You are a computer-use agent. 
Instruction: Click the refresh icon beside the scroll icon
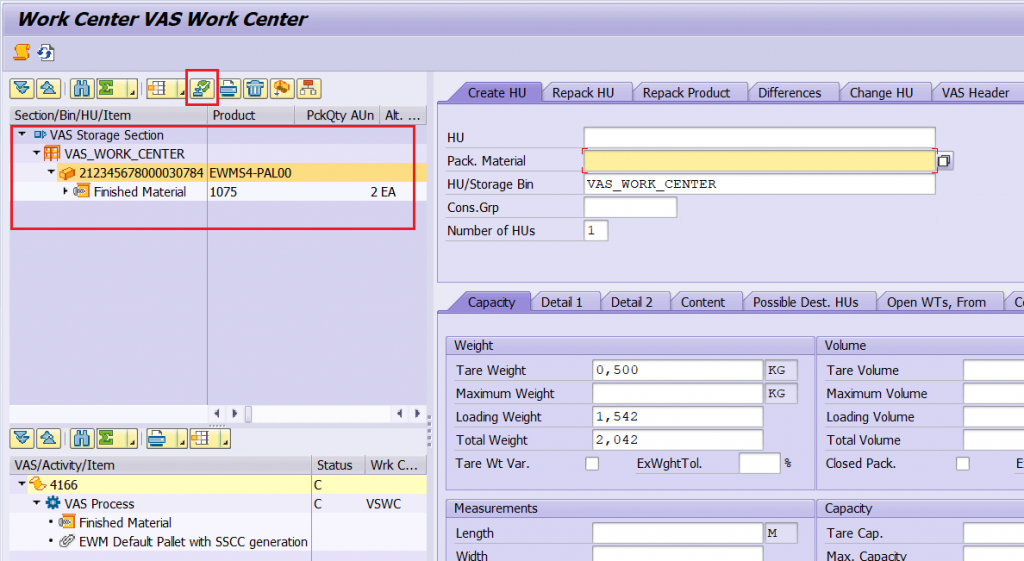[x=46, y=52]
